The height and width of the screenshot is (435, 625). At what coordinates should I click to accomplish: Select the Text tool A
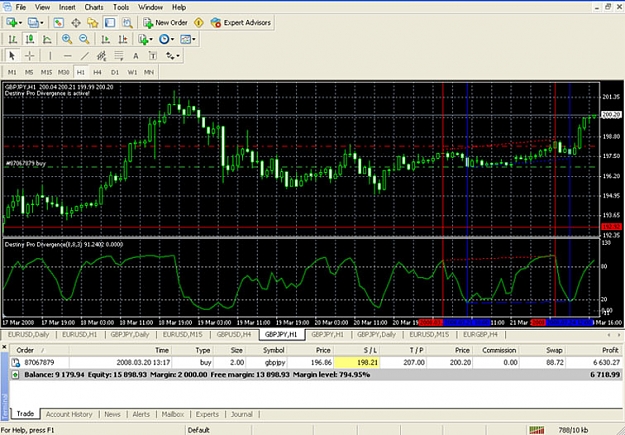click(x=136, y=56)
